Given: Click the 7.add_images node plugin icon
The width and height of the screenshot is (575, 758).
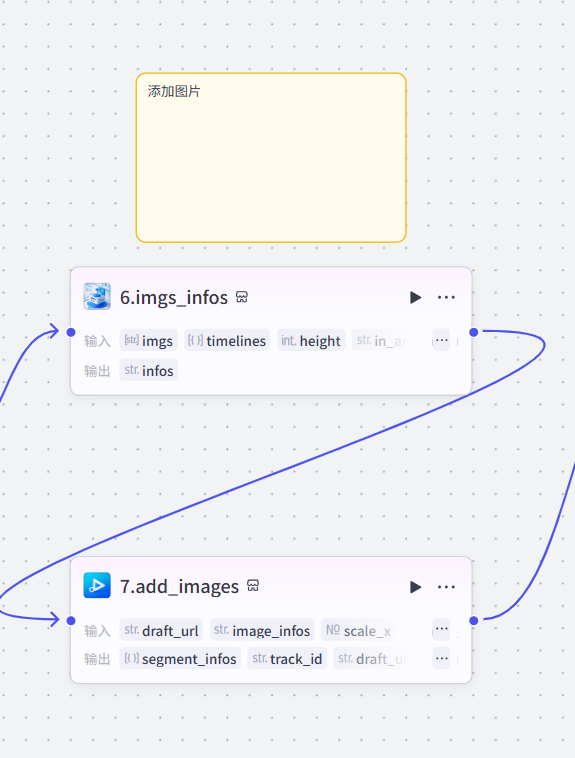Looking at the screenshot, I should (x=97, y=585).
